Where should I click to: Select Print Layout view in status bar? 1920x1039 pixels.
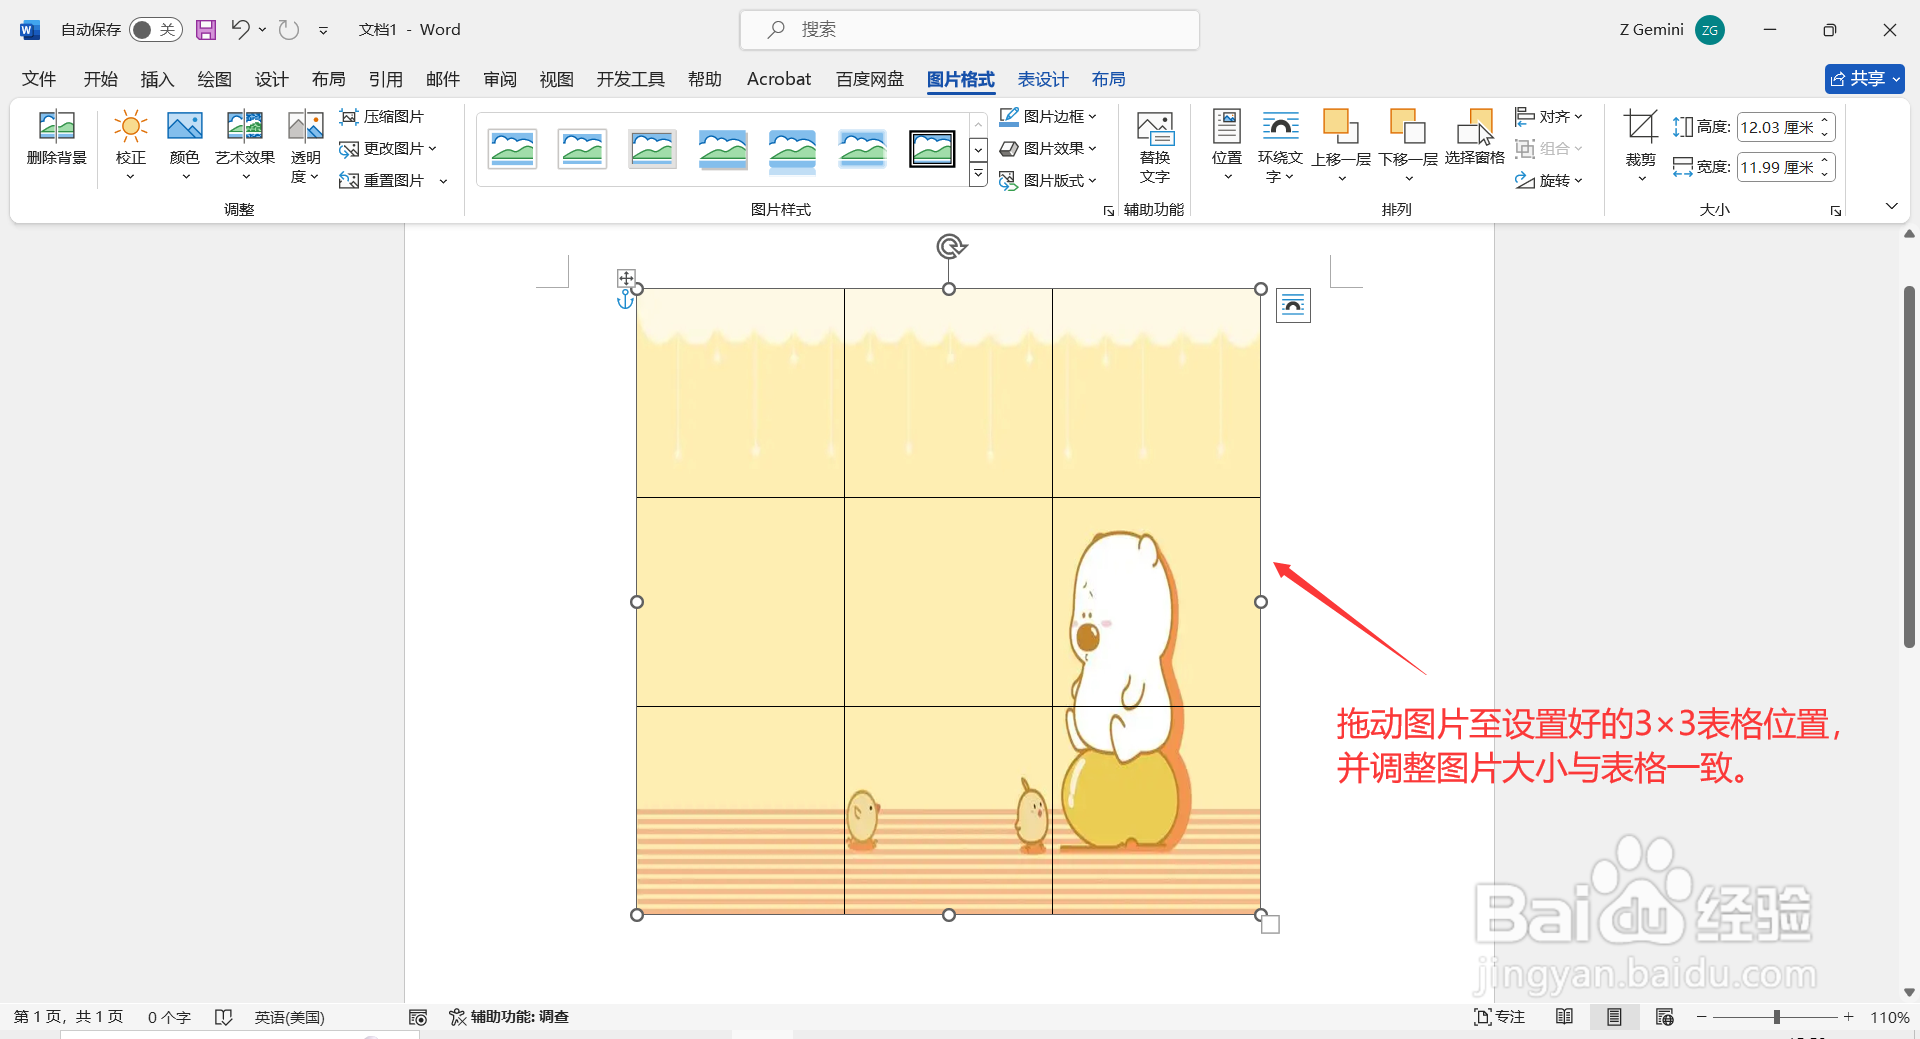click(x=1614, y=1017)
